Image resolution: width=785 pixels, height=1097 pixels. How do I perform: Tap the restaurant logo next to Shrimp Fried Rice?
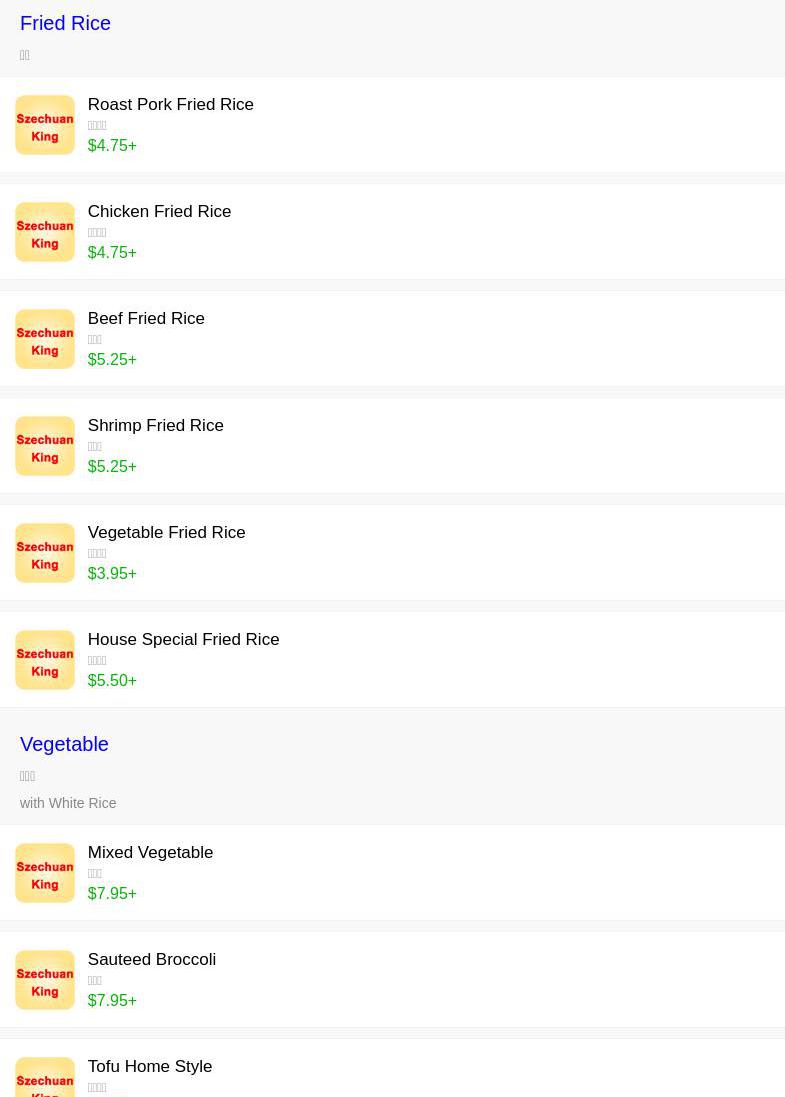coord(45,446)
